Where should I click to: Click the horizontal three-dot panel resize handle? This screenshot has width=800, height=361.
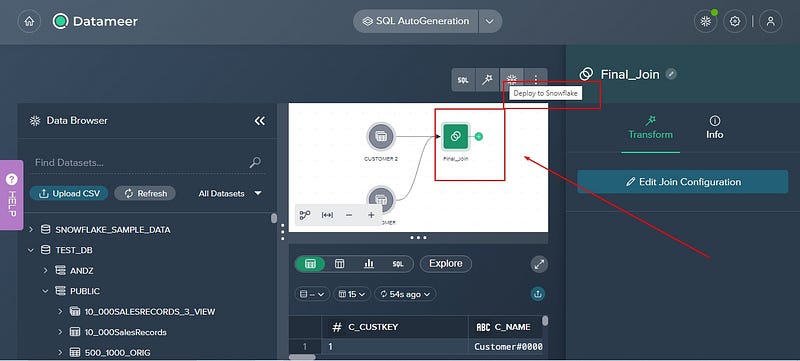(x=418, y=238)
